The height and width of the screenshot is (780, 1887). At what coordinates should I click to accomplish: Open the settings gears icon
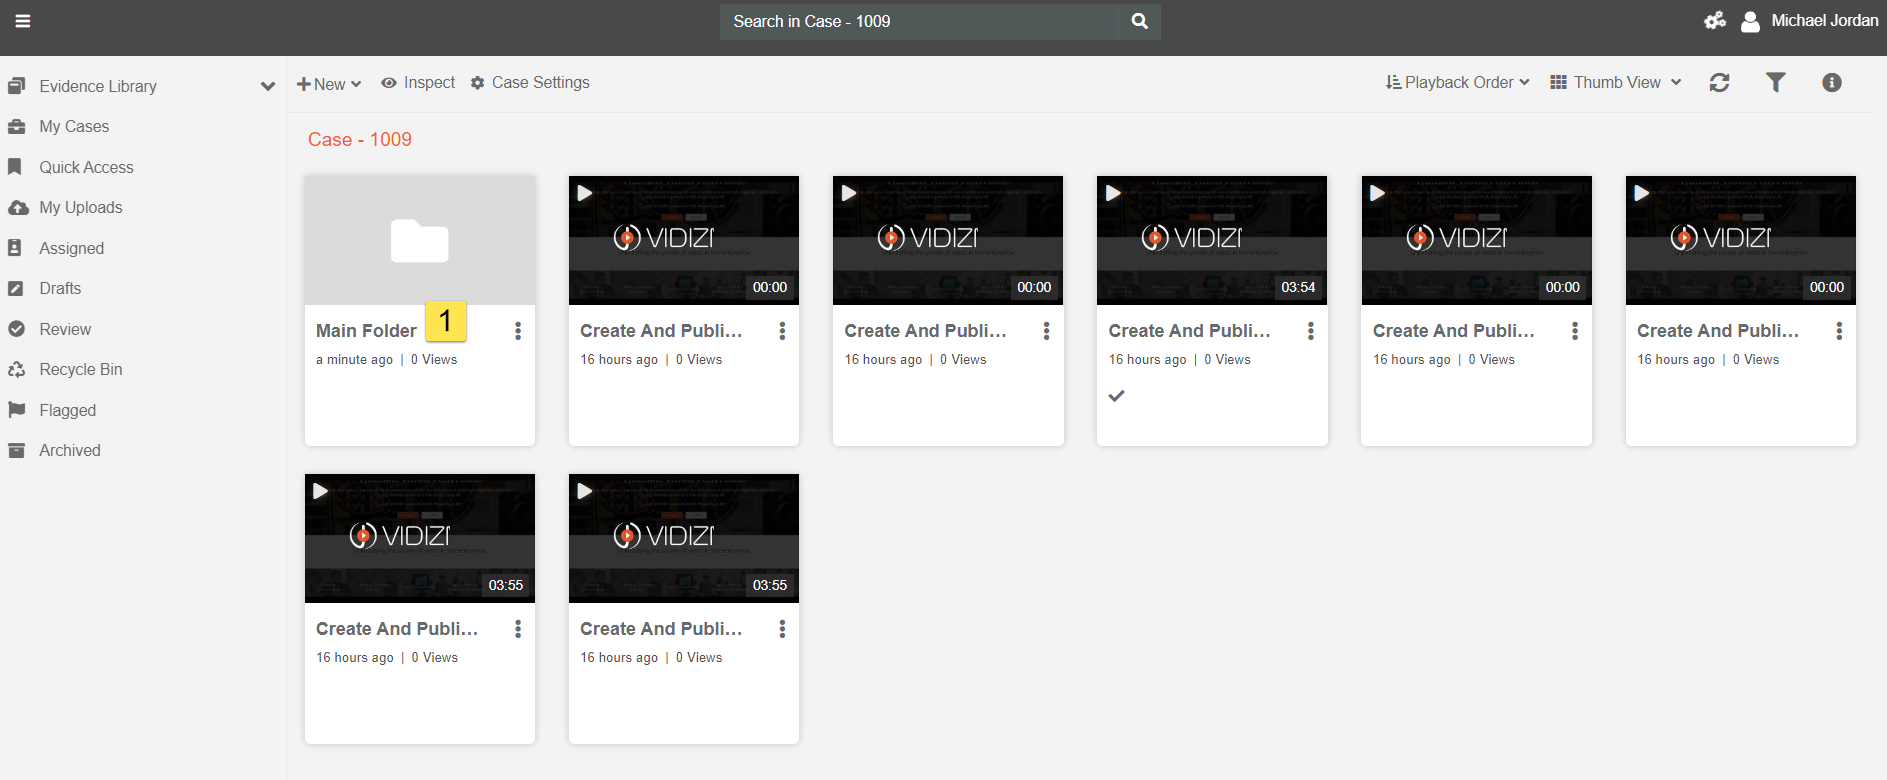[1715, 21]
